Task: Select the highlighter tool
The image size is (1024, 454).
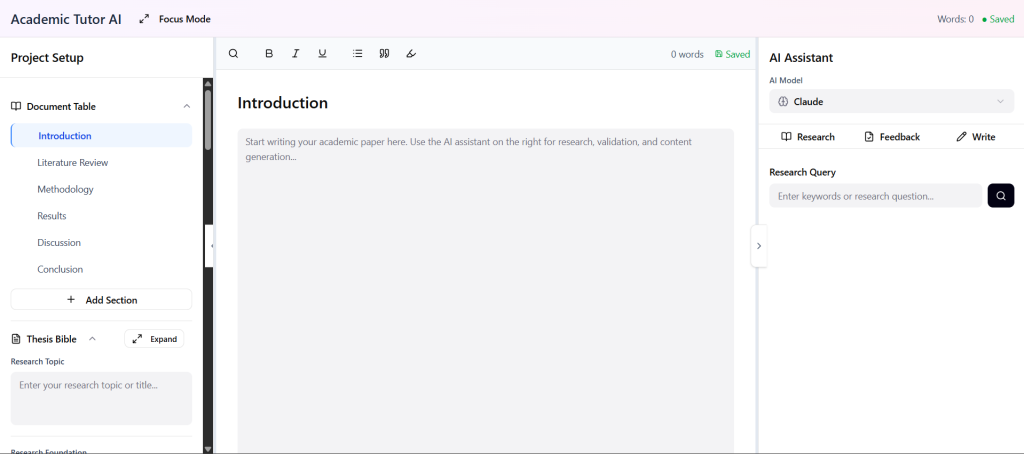Action: tap(411, 54)
